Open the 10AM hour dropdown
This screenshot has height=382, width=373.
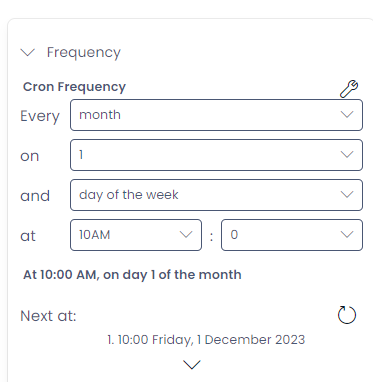pos(136,235)
